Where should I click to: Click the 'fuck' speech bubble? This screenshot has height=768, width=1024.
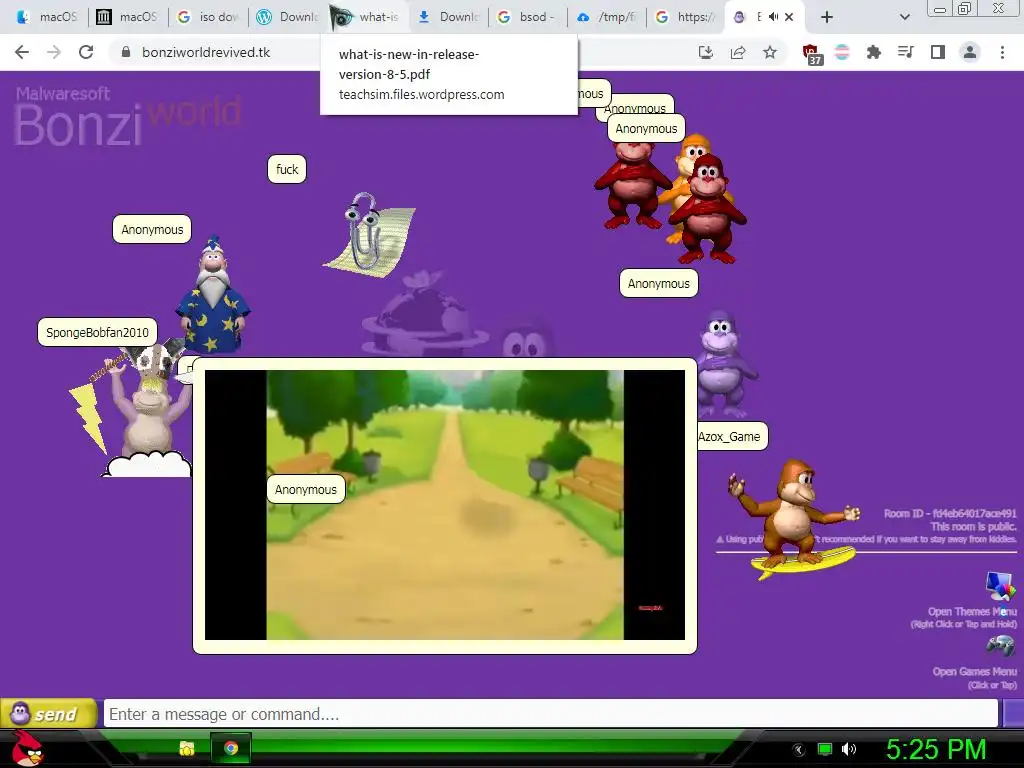[x=287, y=170]
